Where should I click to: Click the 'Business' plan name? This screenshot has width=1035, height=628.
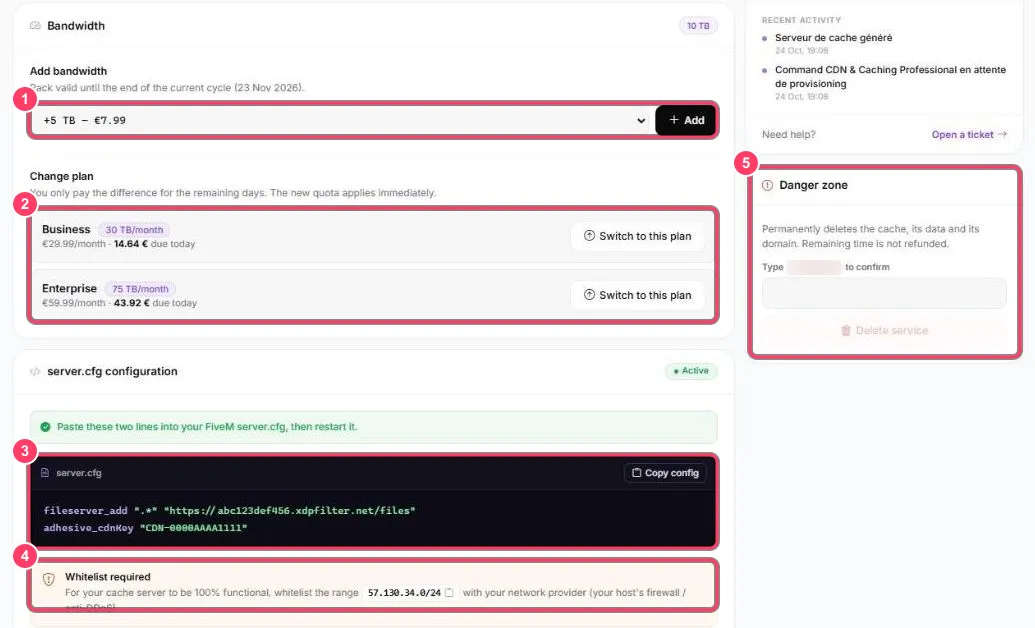point(66,229)
